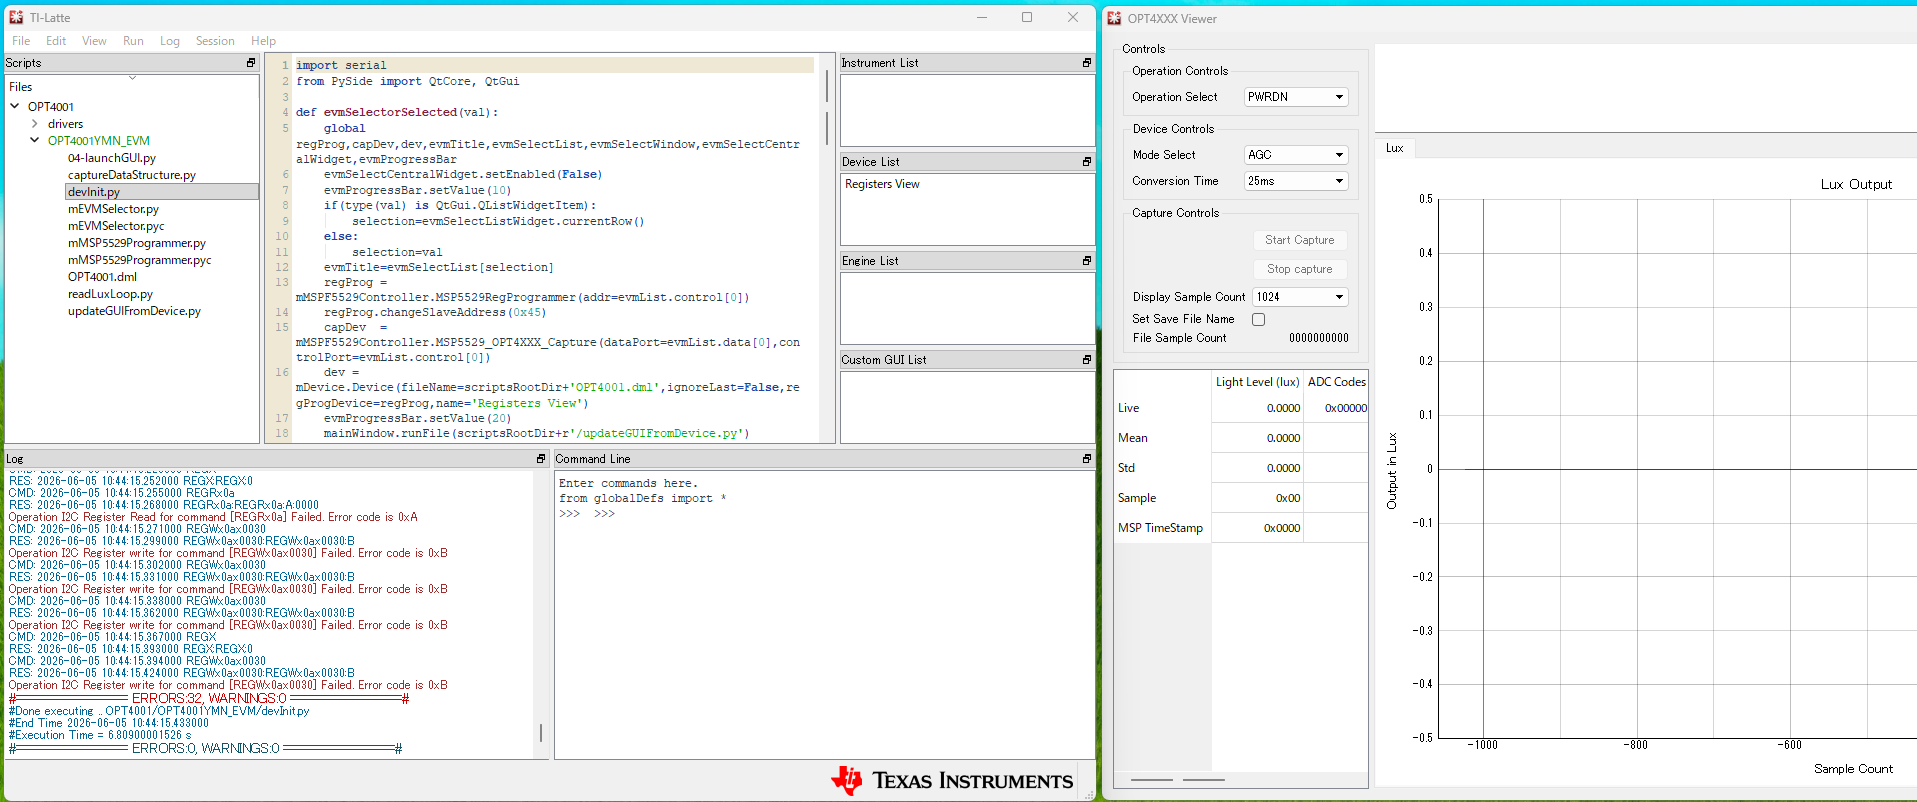Open the Conversion Time dropdown (25ms)

1297,181
